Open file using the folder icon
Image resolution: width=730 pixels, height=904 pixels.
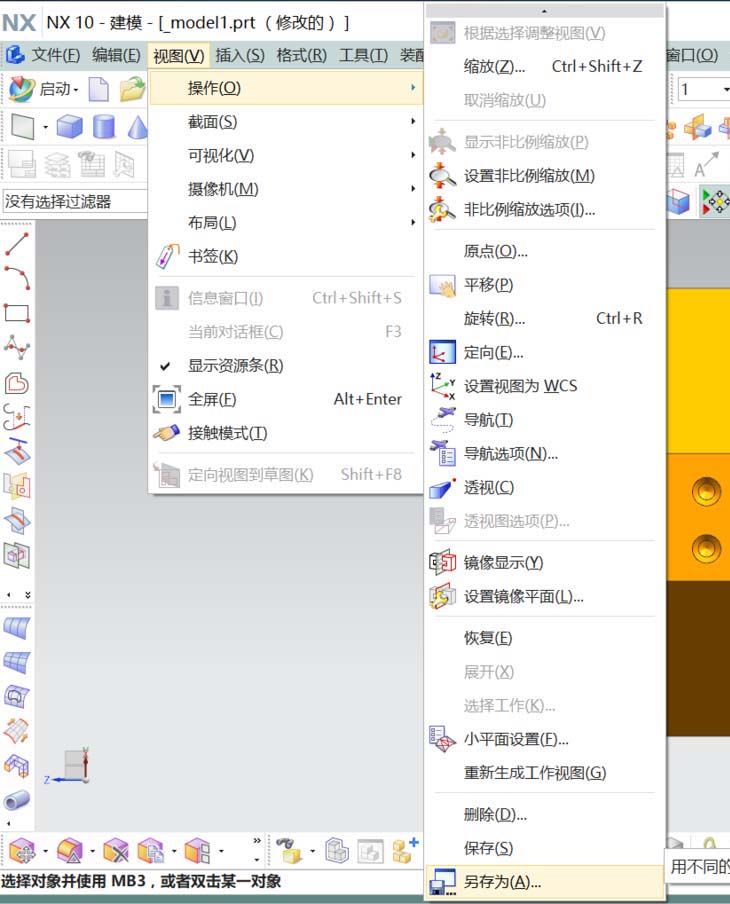tap(132, 89)
